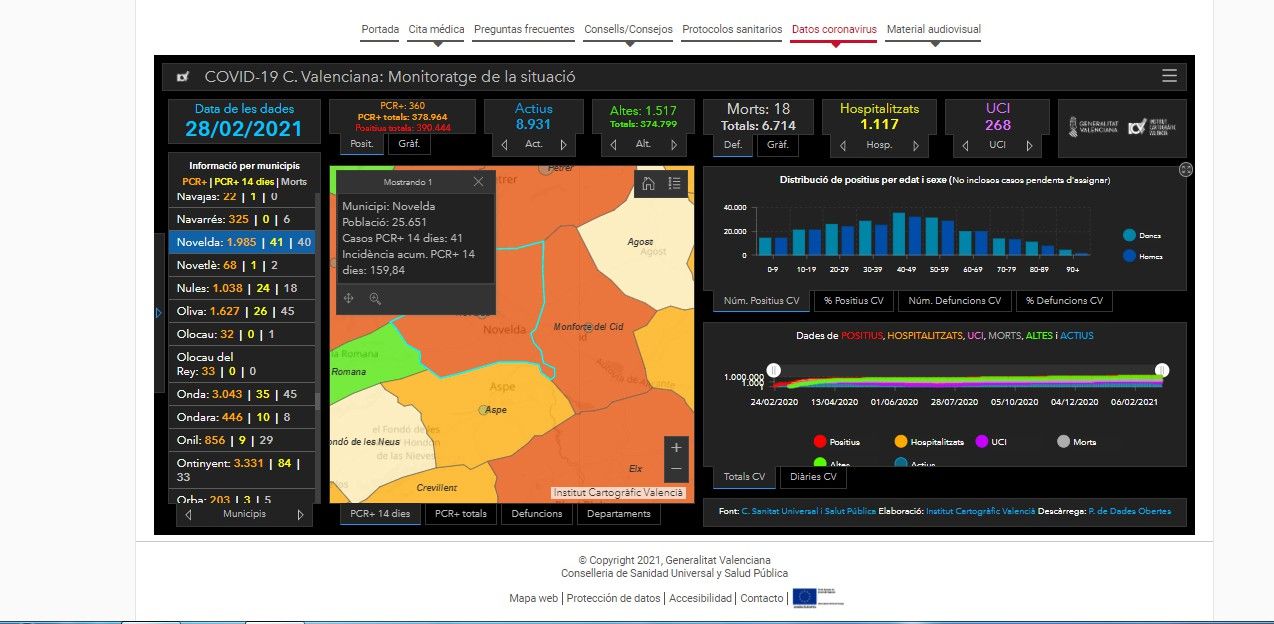Open the dashboard hamburger menu
The height and width of the screenshot is (624, 1274).
pyautogui.click(x=1169, y=76)
